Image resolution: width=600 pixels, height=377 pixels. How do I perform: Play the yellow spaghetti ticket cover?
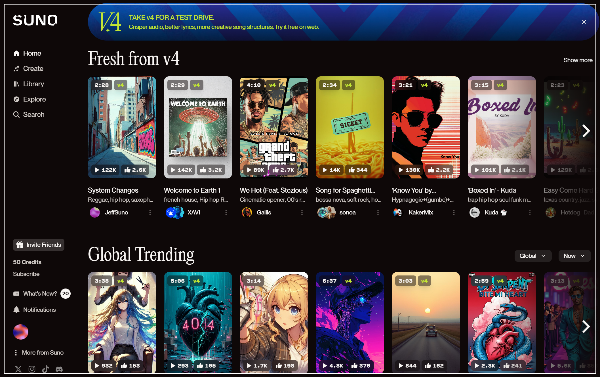pos(350,127)
